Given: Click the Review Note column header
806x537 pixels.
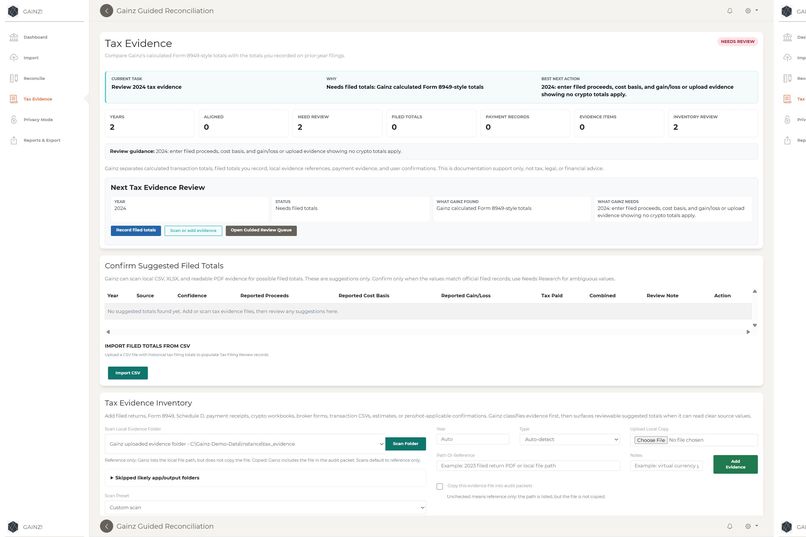Looking at the screenshot, I should point(662,295).
